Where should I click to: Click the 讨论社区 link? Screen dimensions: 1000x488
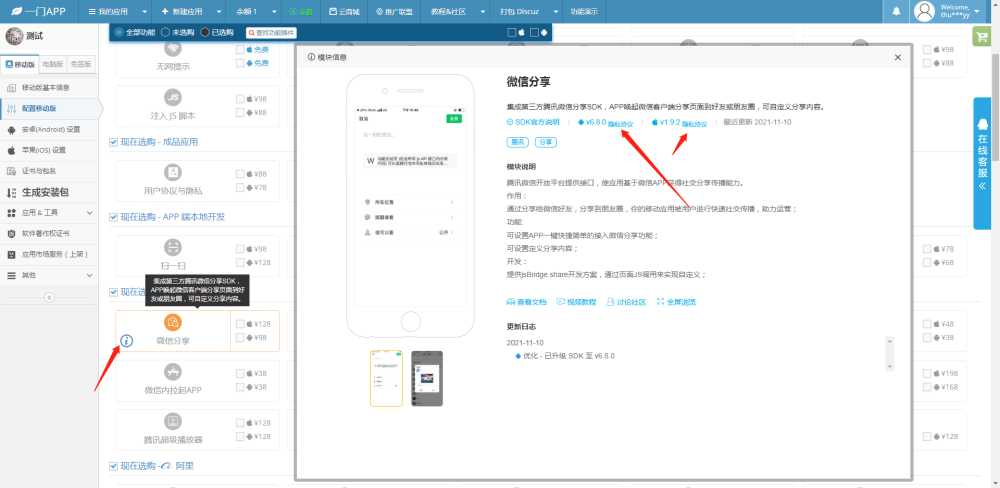click(x=626, y=301)
